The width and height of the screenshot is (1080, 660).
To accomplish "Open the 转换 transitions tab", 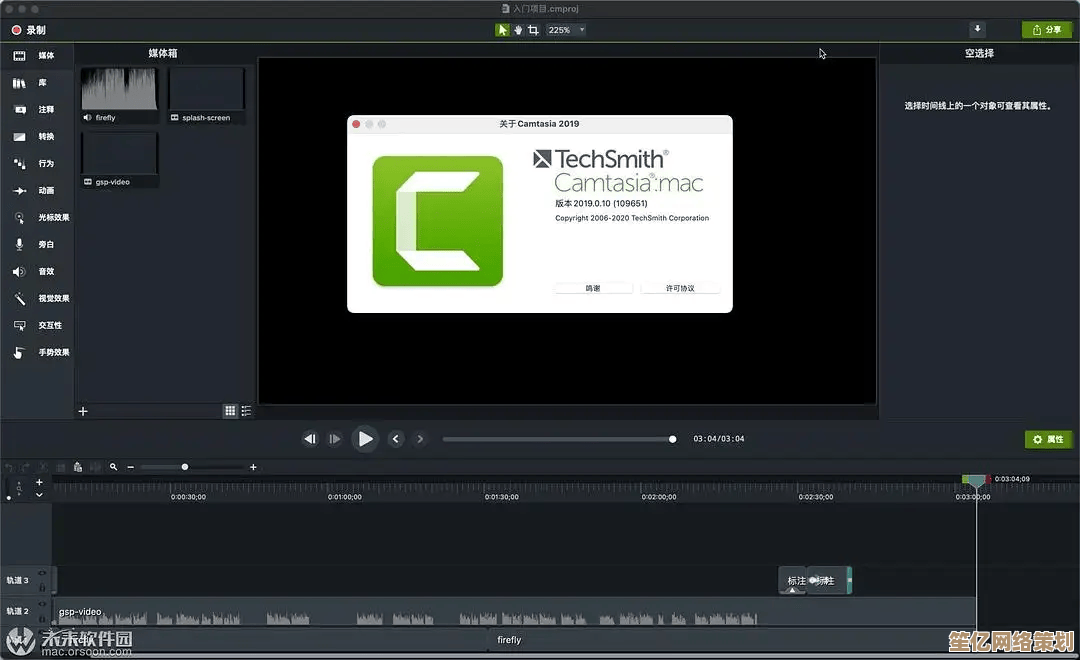I will coord(36,136).
